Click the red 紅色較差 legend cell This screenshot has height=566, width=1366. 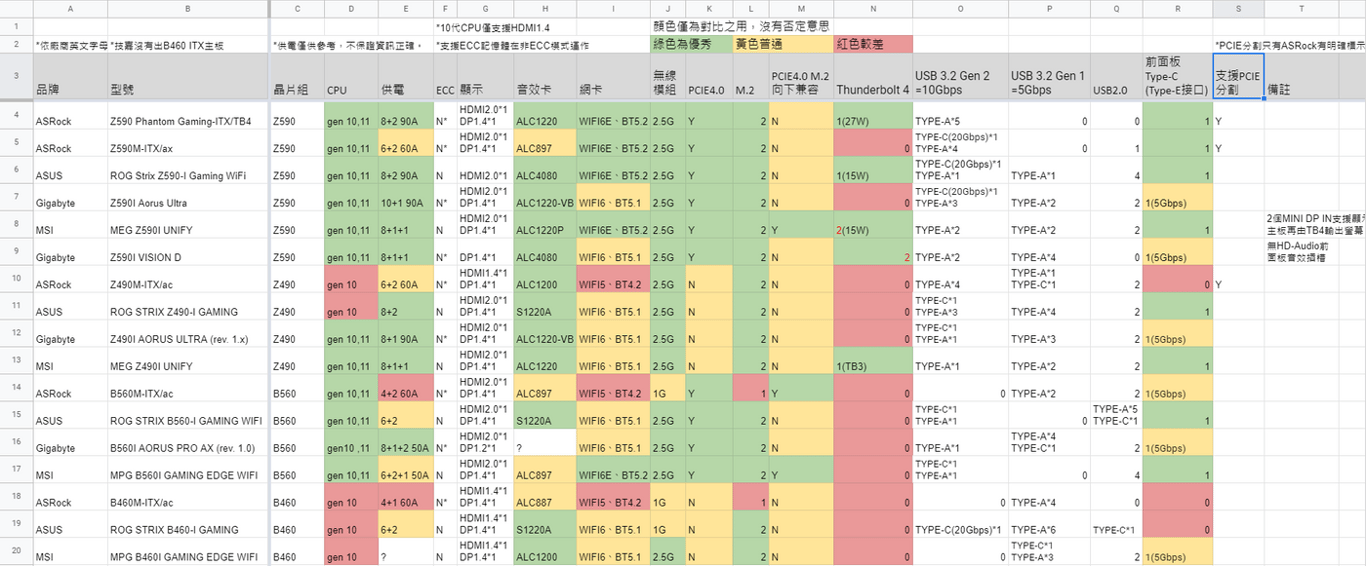[x=872, y=44]
